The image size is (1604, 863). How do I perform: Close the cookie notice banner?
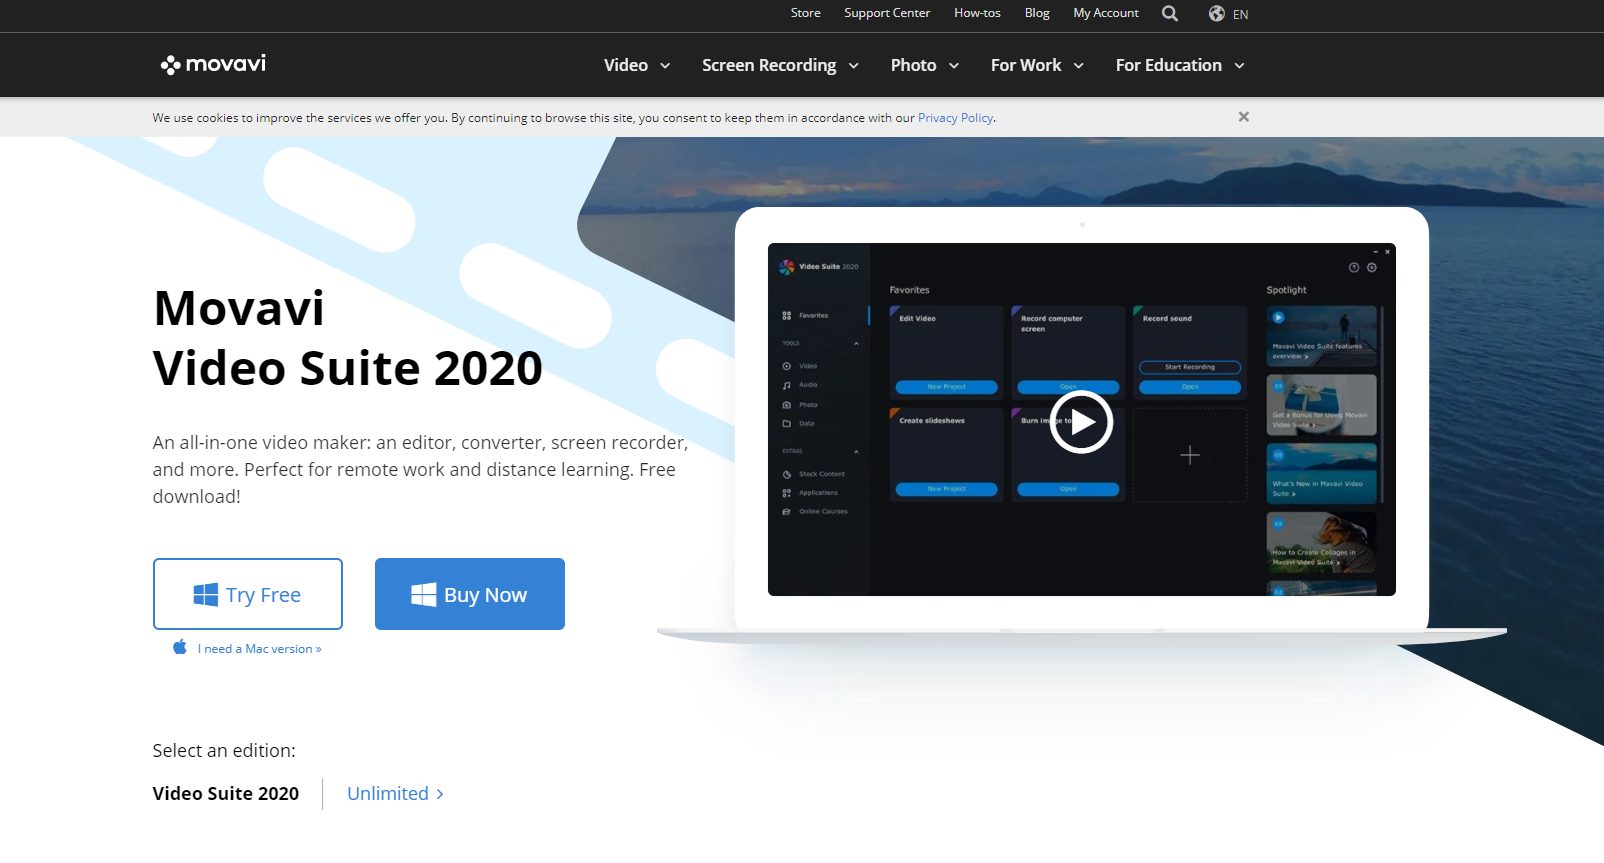click(x=1244, y=117)
